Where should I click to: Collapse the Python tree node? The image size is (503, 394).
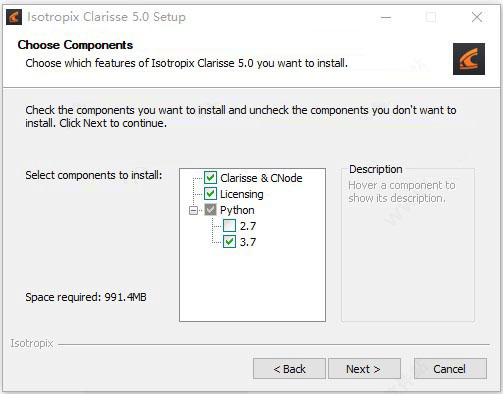point(193,210)
